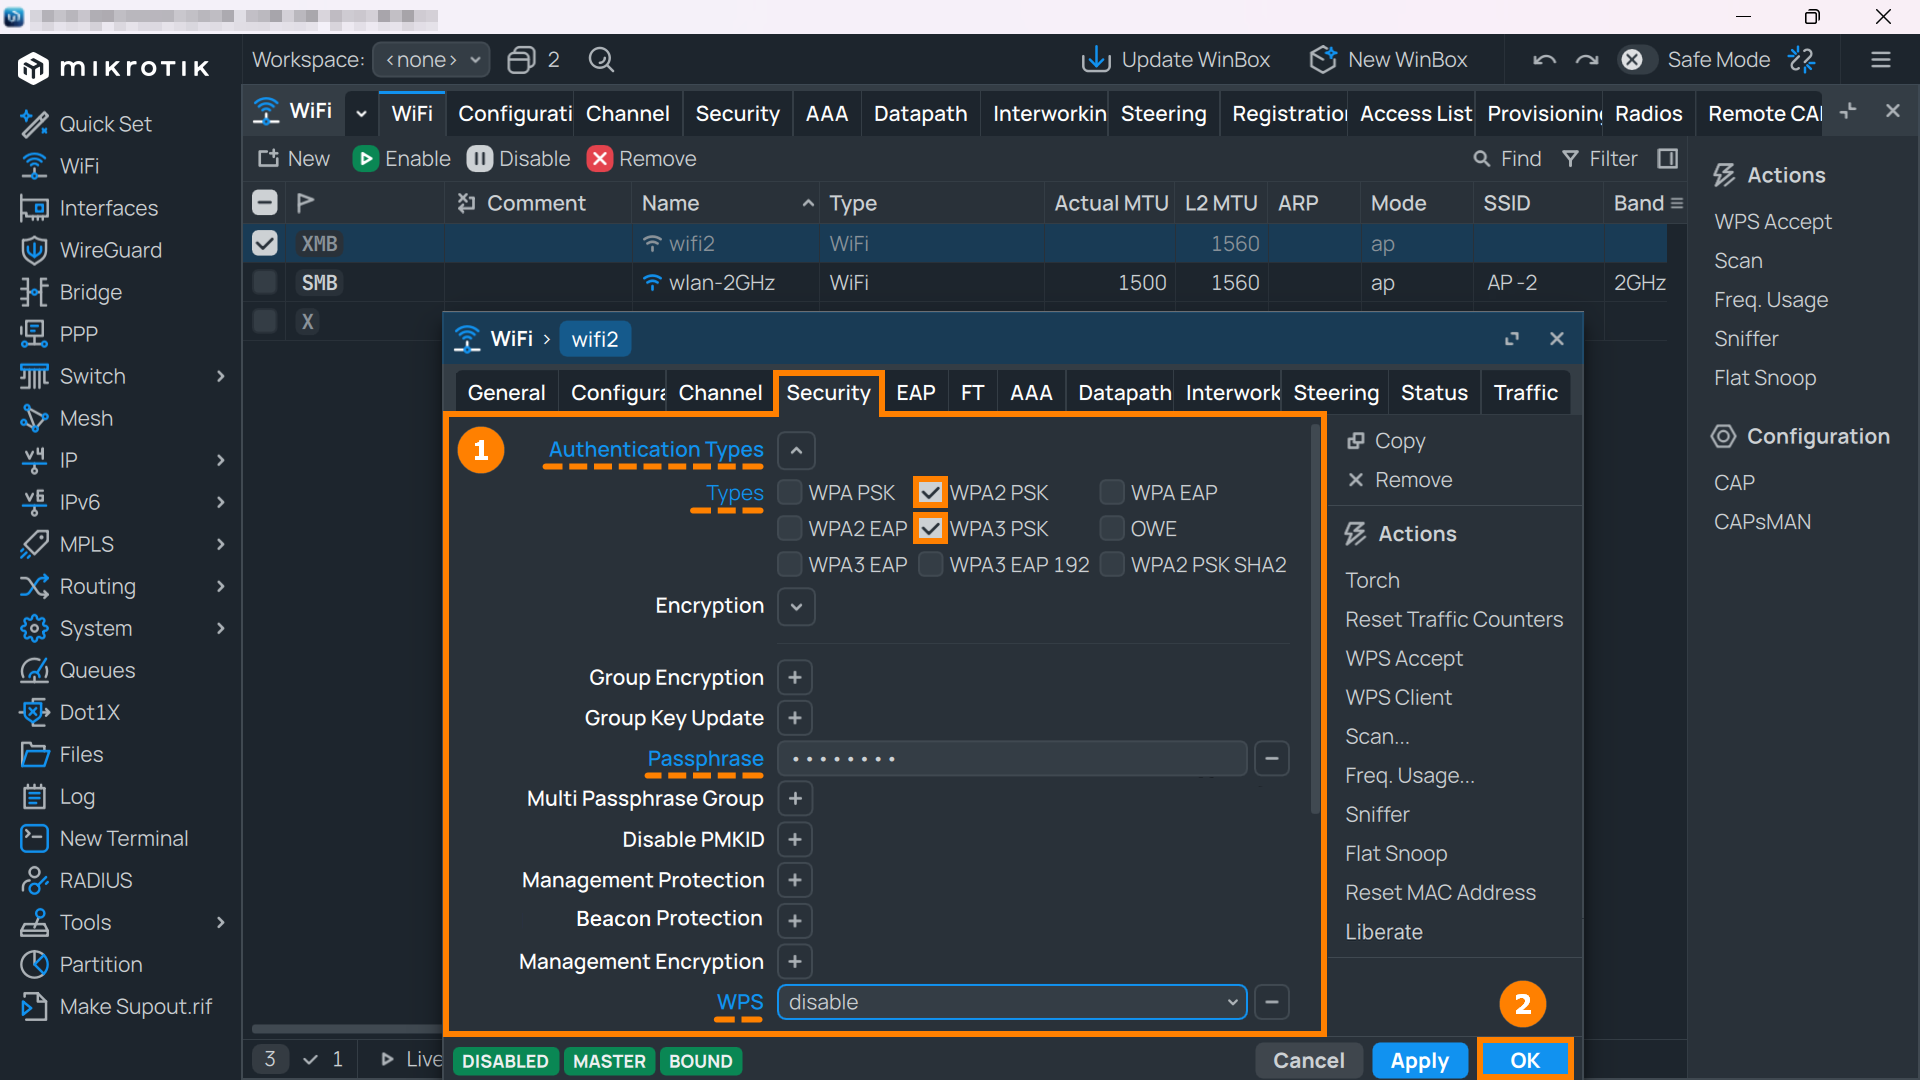Viewport: 1920px width, 1080px height.
Task: Click the redo arrow icon
Action: 1587,60
